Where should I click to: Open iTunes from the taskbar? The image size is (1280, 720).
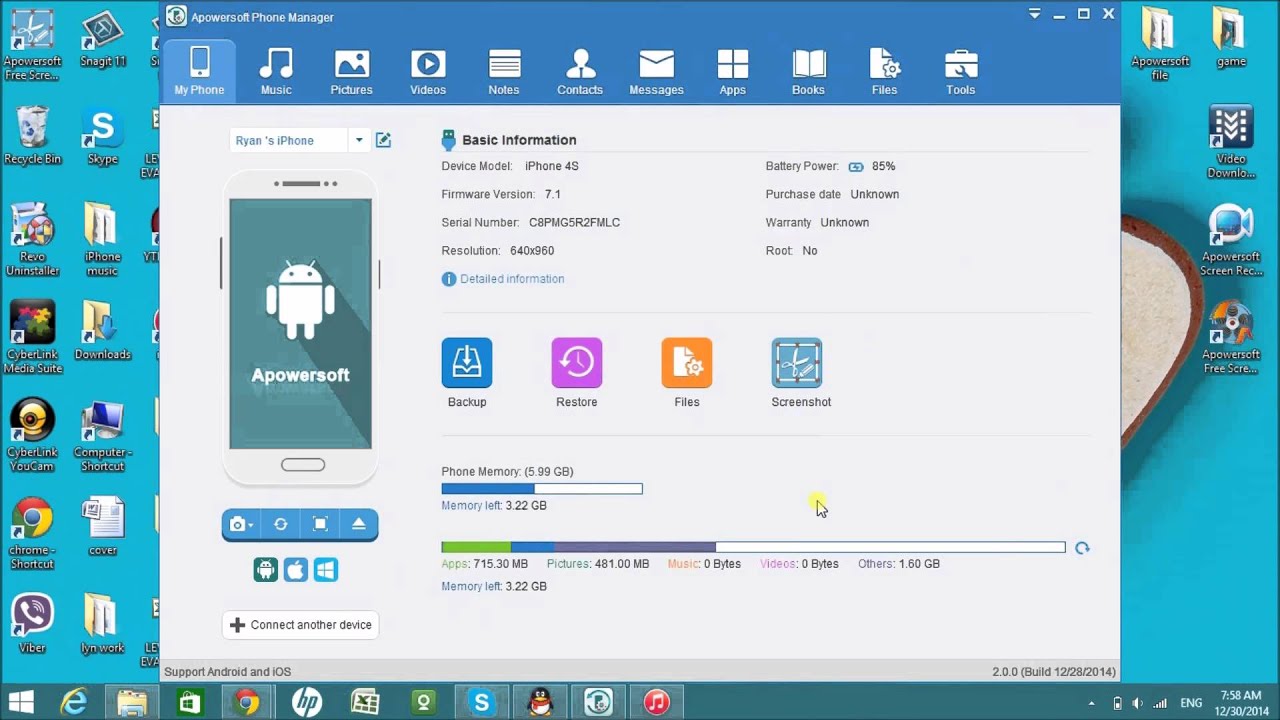click(656, 702)
